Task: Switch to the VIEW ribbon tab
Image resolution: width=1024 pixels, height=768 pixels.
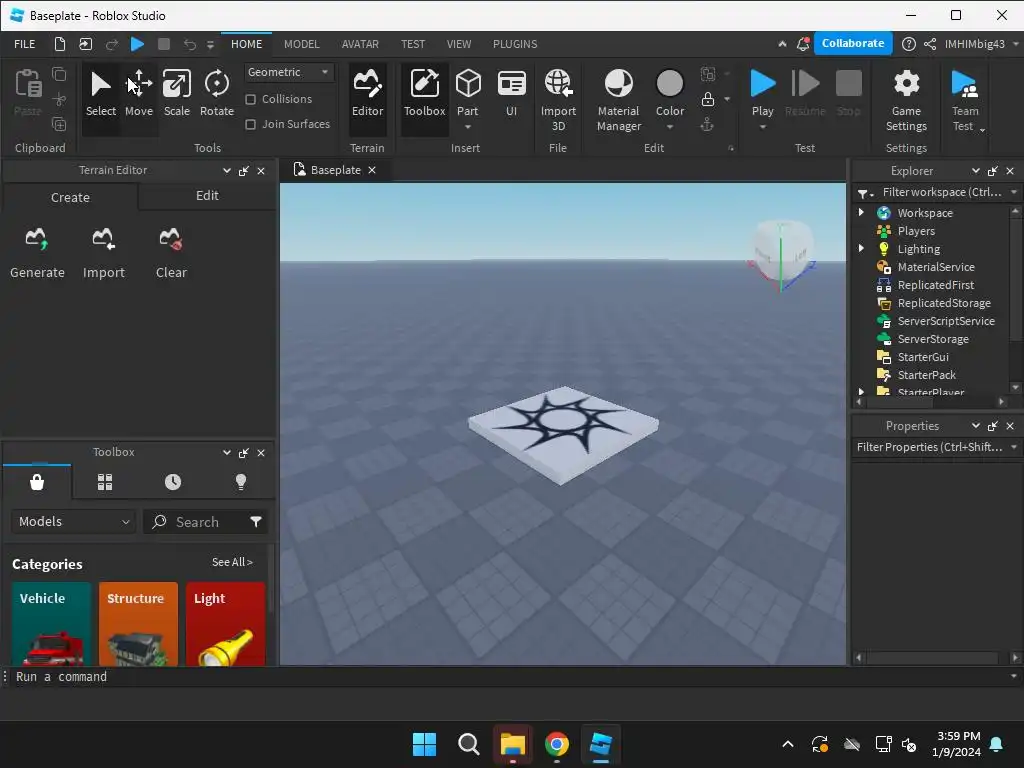Action: (458, 44)
